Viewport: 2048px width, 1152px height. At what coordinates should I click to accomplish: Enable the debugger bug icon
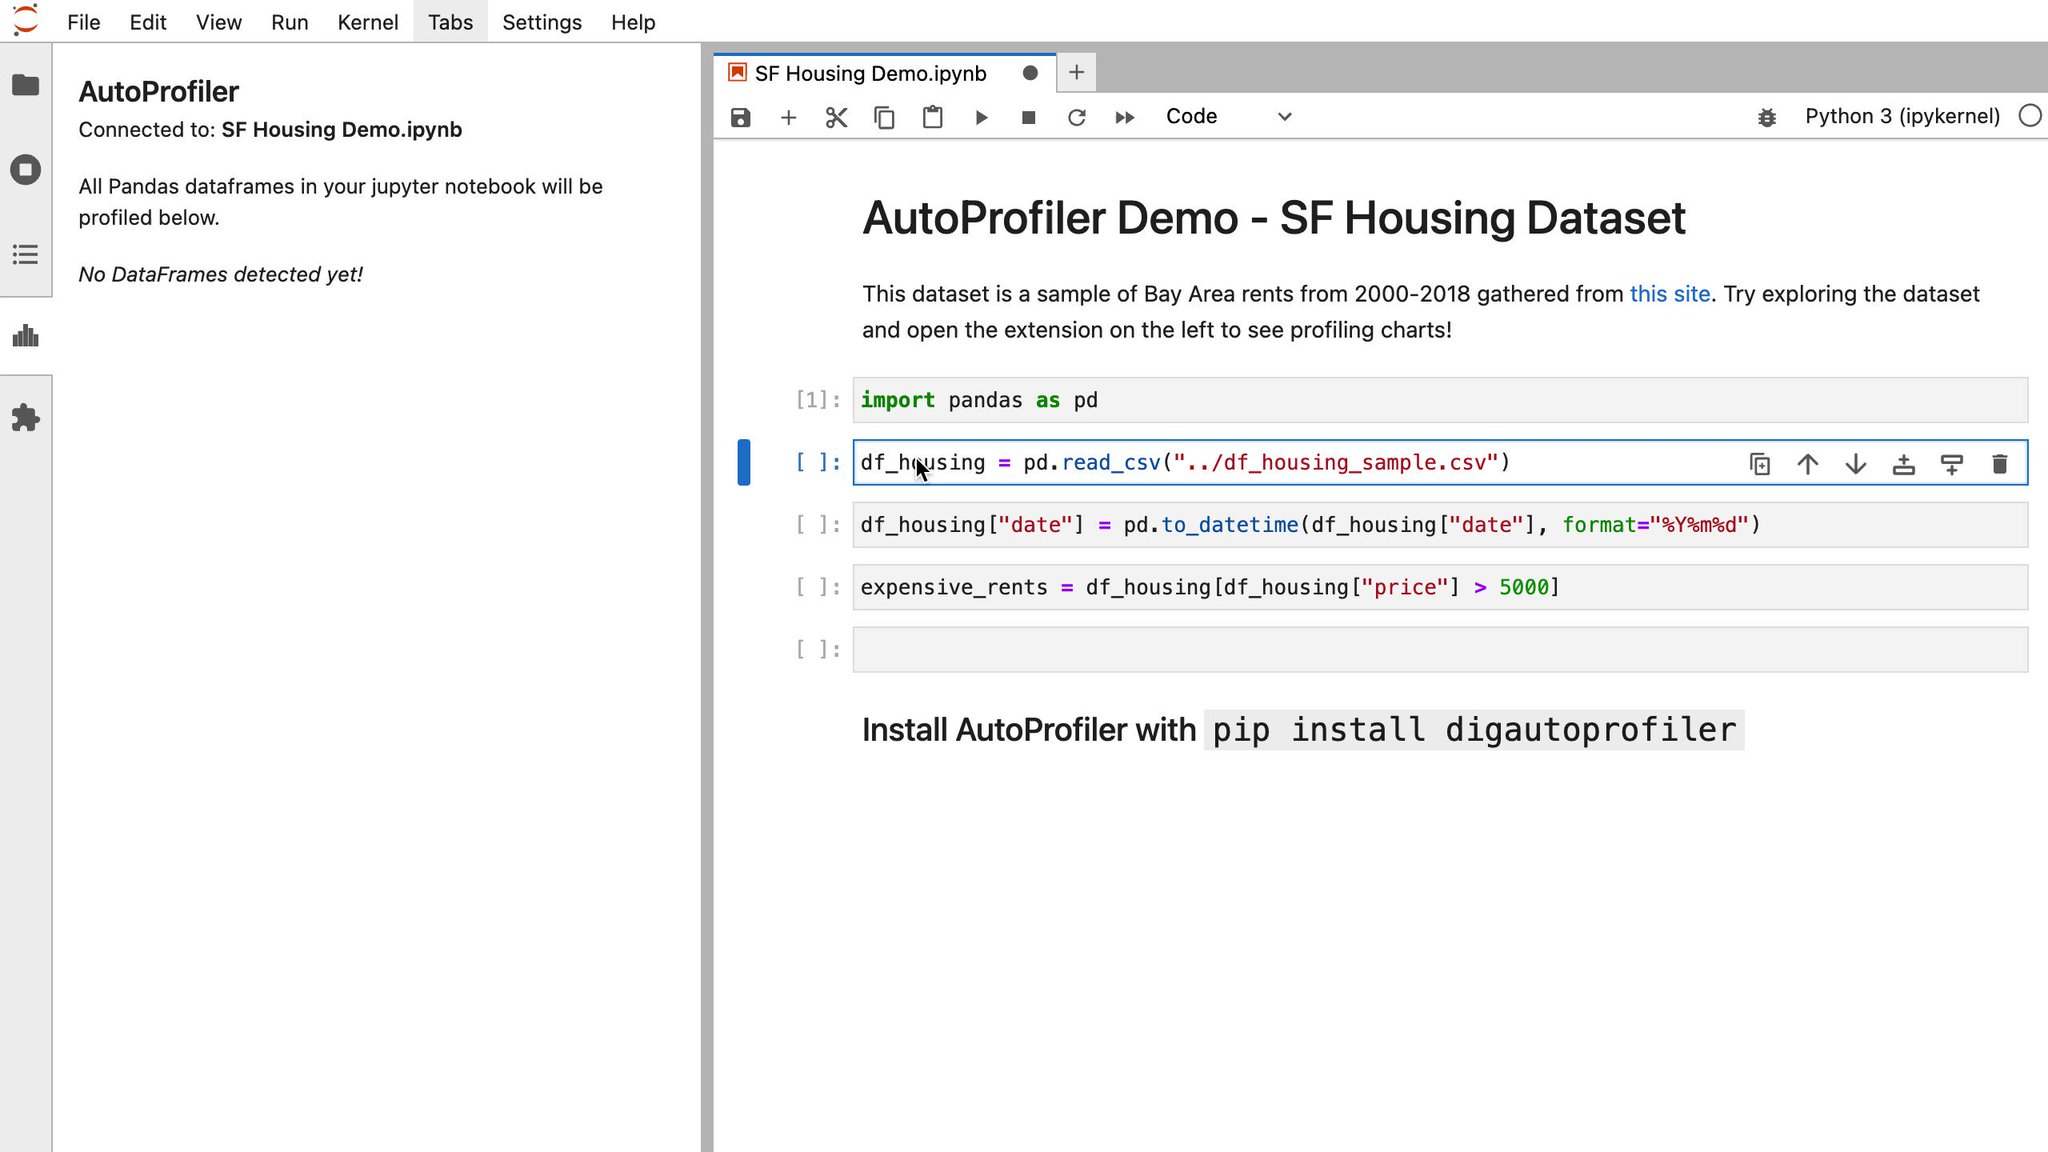[1767, 118]
